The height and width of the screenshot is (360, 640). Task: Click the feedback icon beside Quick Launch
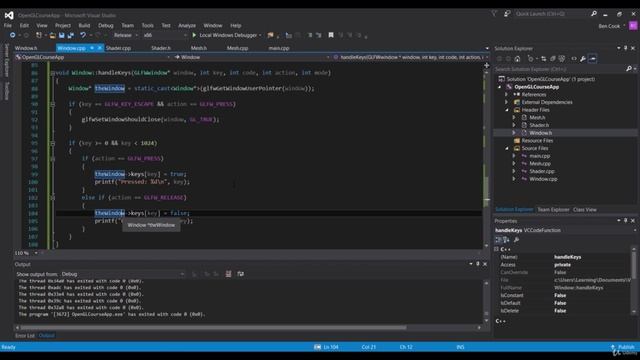507,14
